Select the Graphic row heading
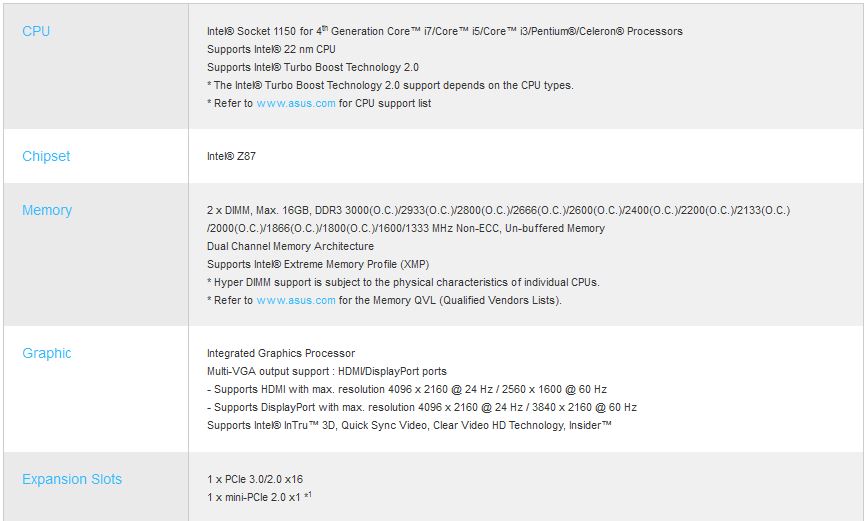Screen dimensions: 865x521 [x=47, y=353]
